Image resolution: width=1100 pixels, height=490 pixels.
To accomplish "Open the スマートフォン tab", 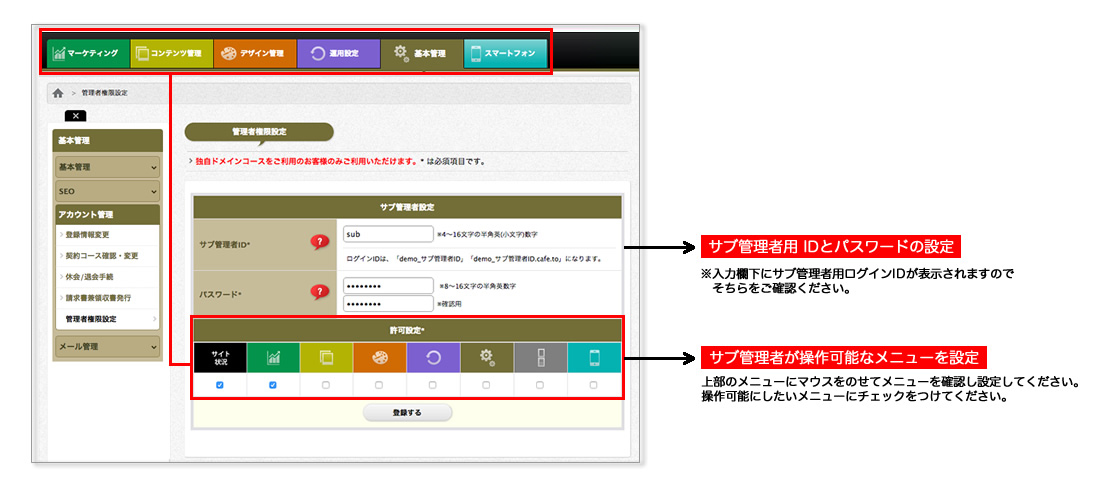I will 505,53.
